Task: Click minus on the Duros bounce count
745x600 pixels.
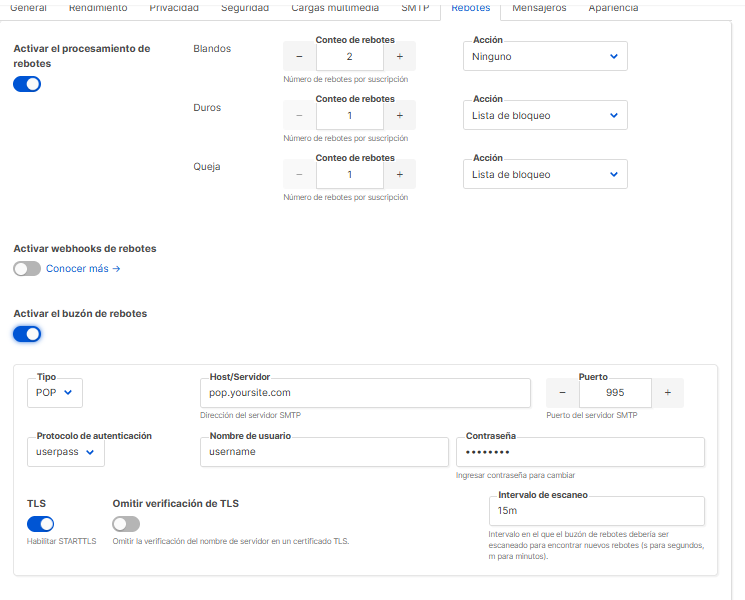Action: pos(299,116)
